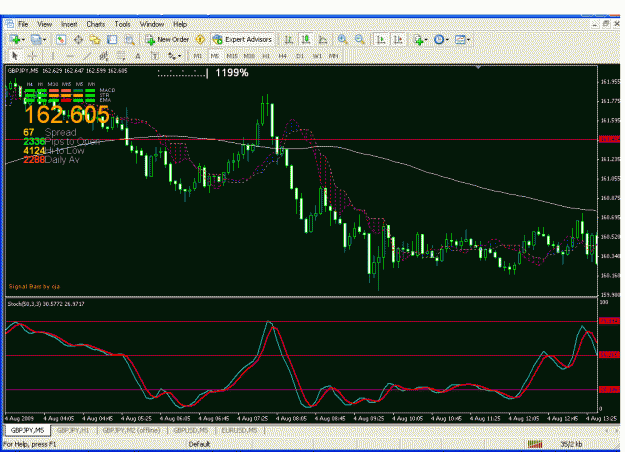The width and height of the screenshot is (625, 452).
Task: Open the Insert menu
Action: pos(69,24)
